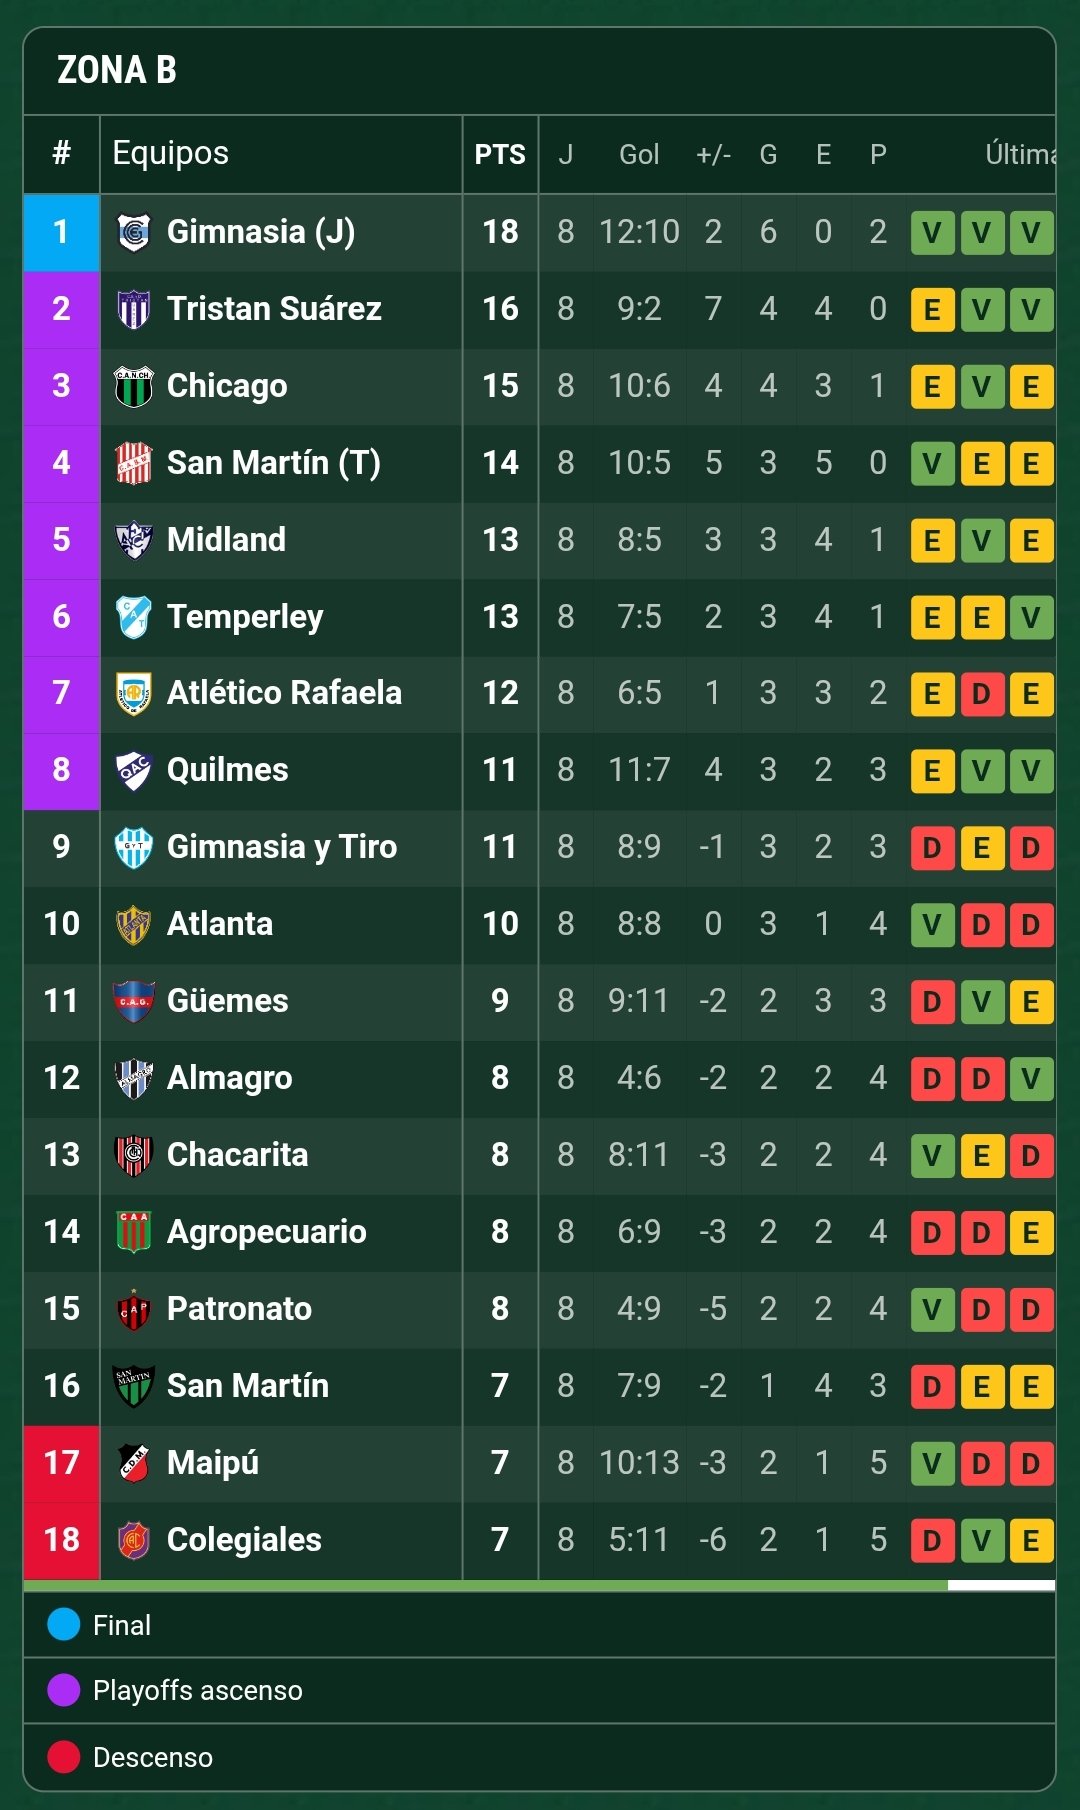The image size is (1080, 1810).
Task: Click the Quilmes club crest
Action: click(134, 770)
